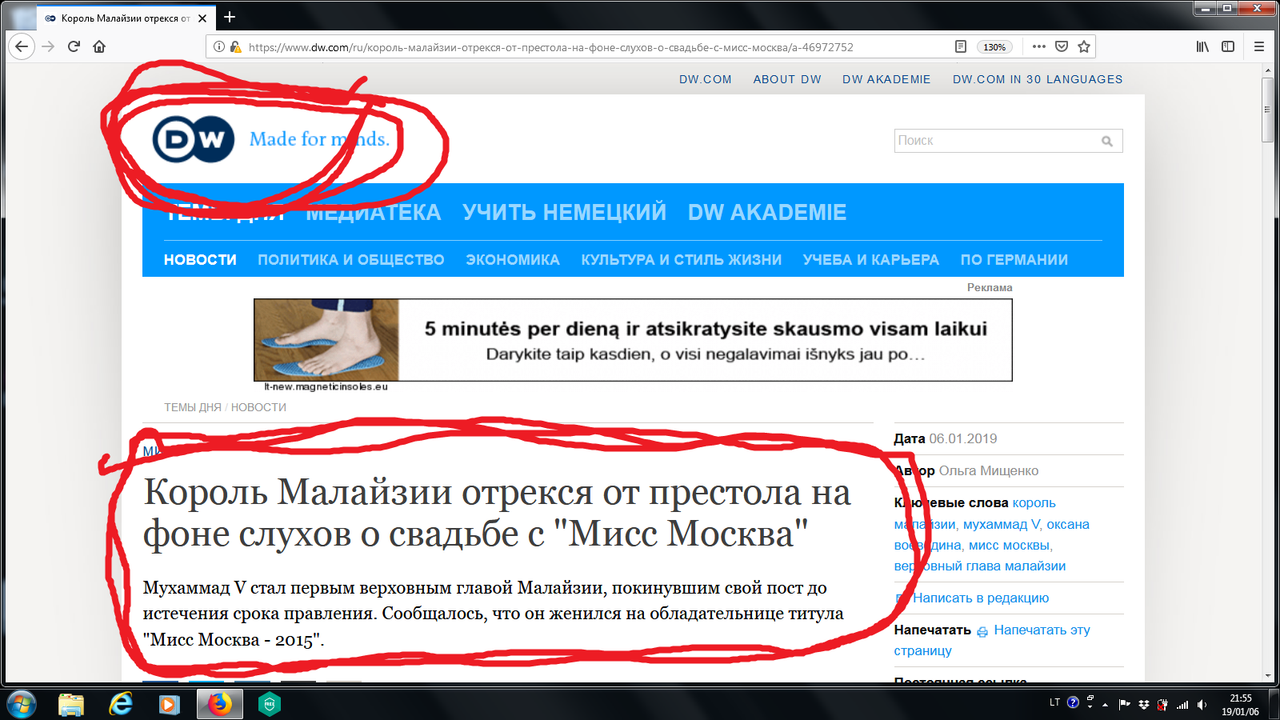Screen dimensions: 1280x720
Task: Toggle the Firefox sidebars icon
Action: point(1228,47)
